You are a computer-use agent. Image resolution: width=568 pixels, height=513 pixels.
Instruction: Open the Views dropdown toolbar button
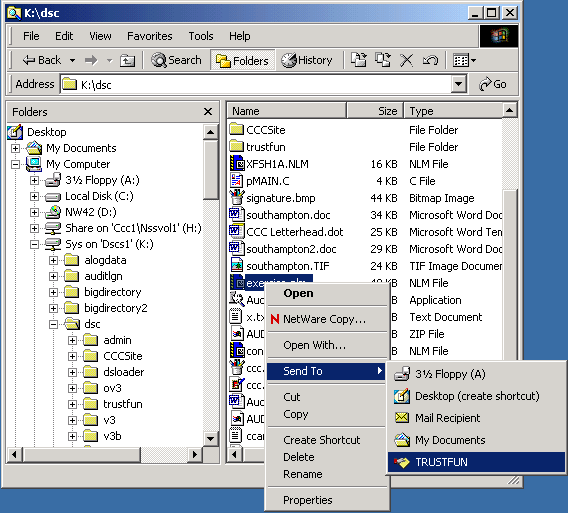(464, 60)
